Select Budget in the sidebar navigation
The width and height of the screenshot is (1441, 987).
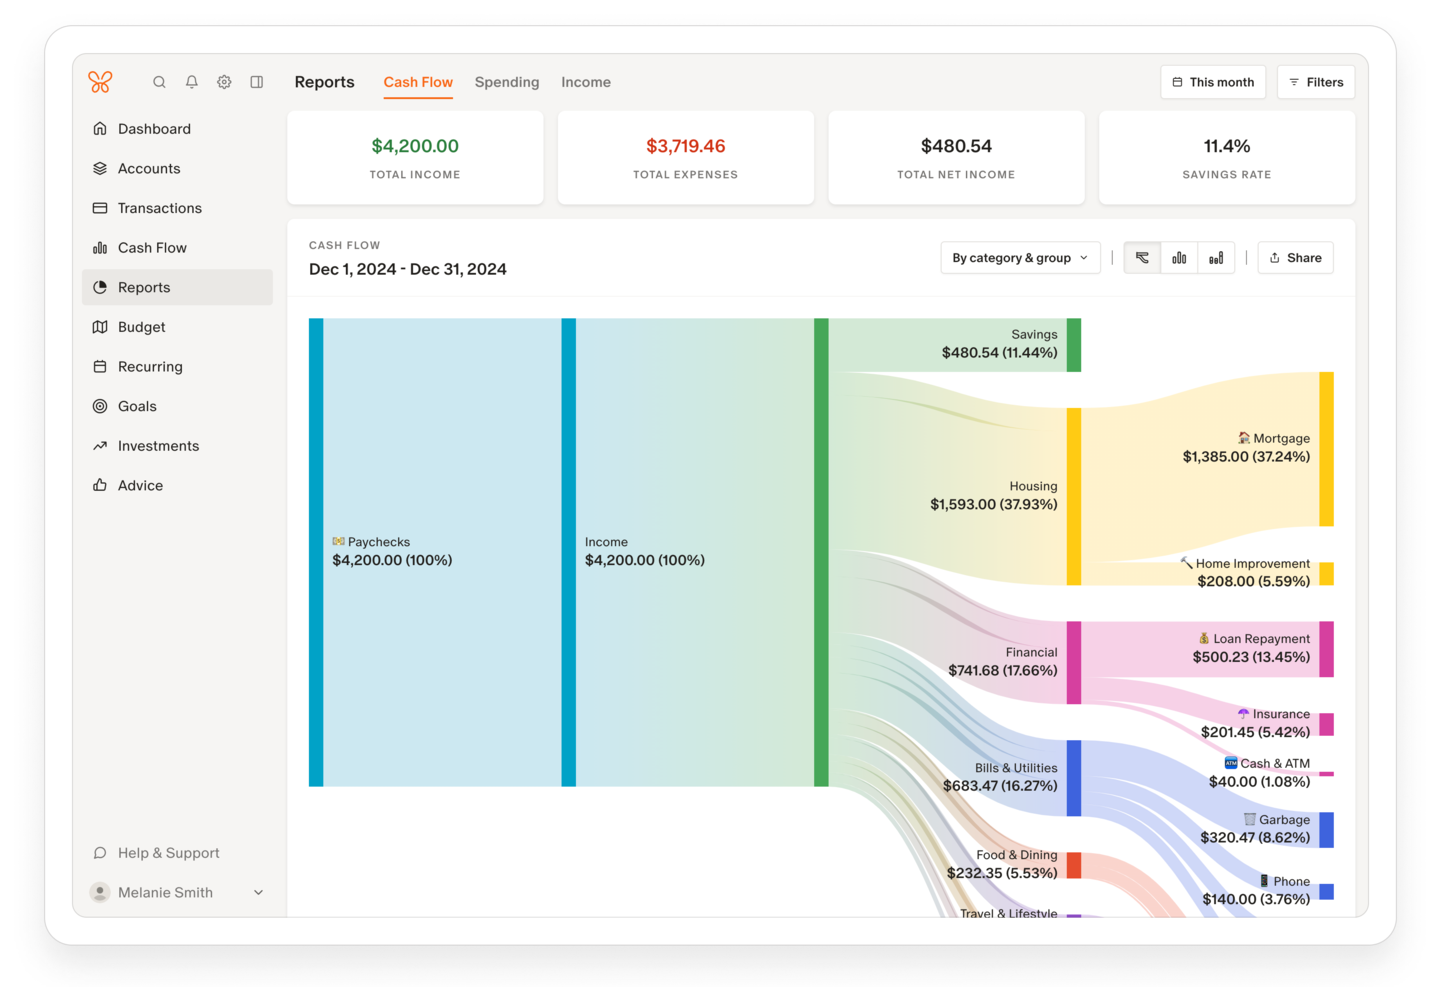[141, 327]
